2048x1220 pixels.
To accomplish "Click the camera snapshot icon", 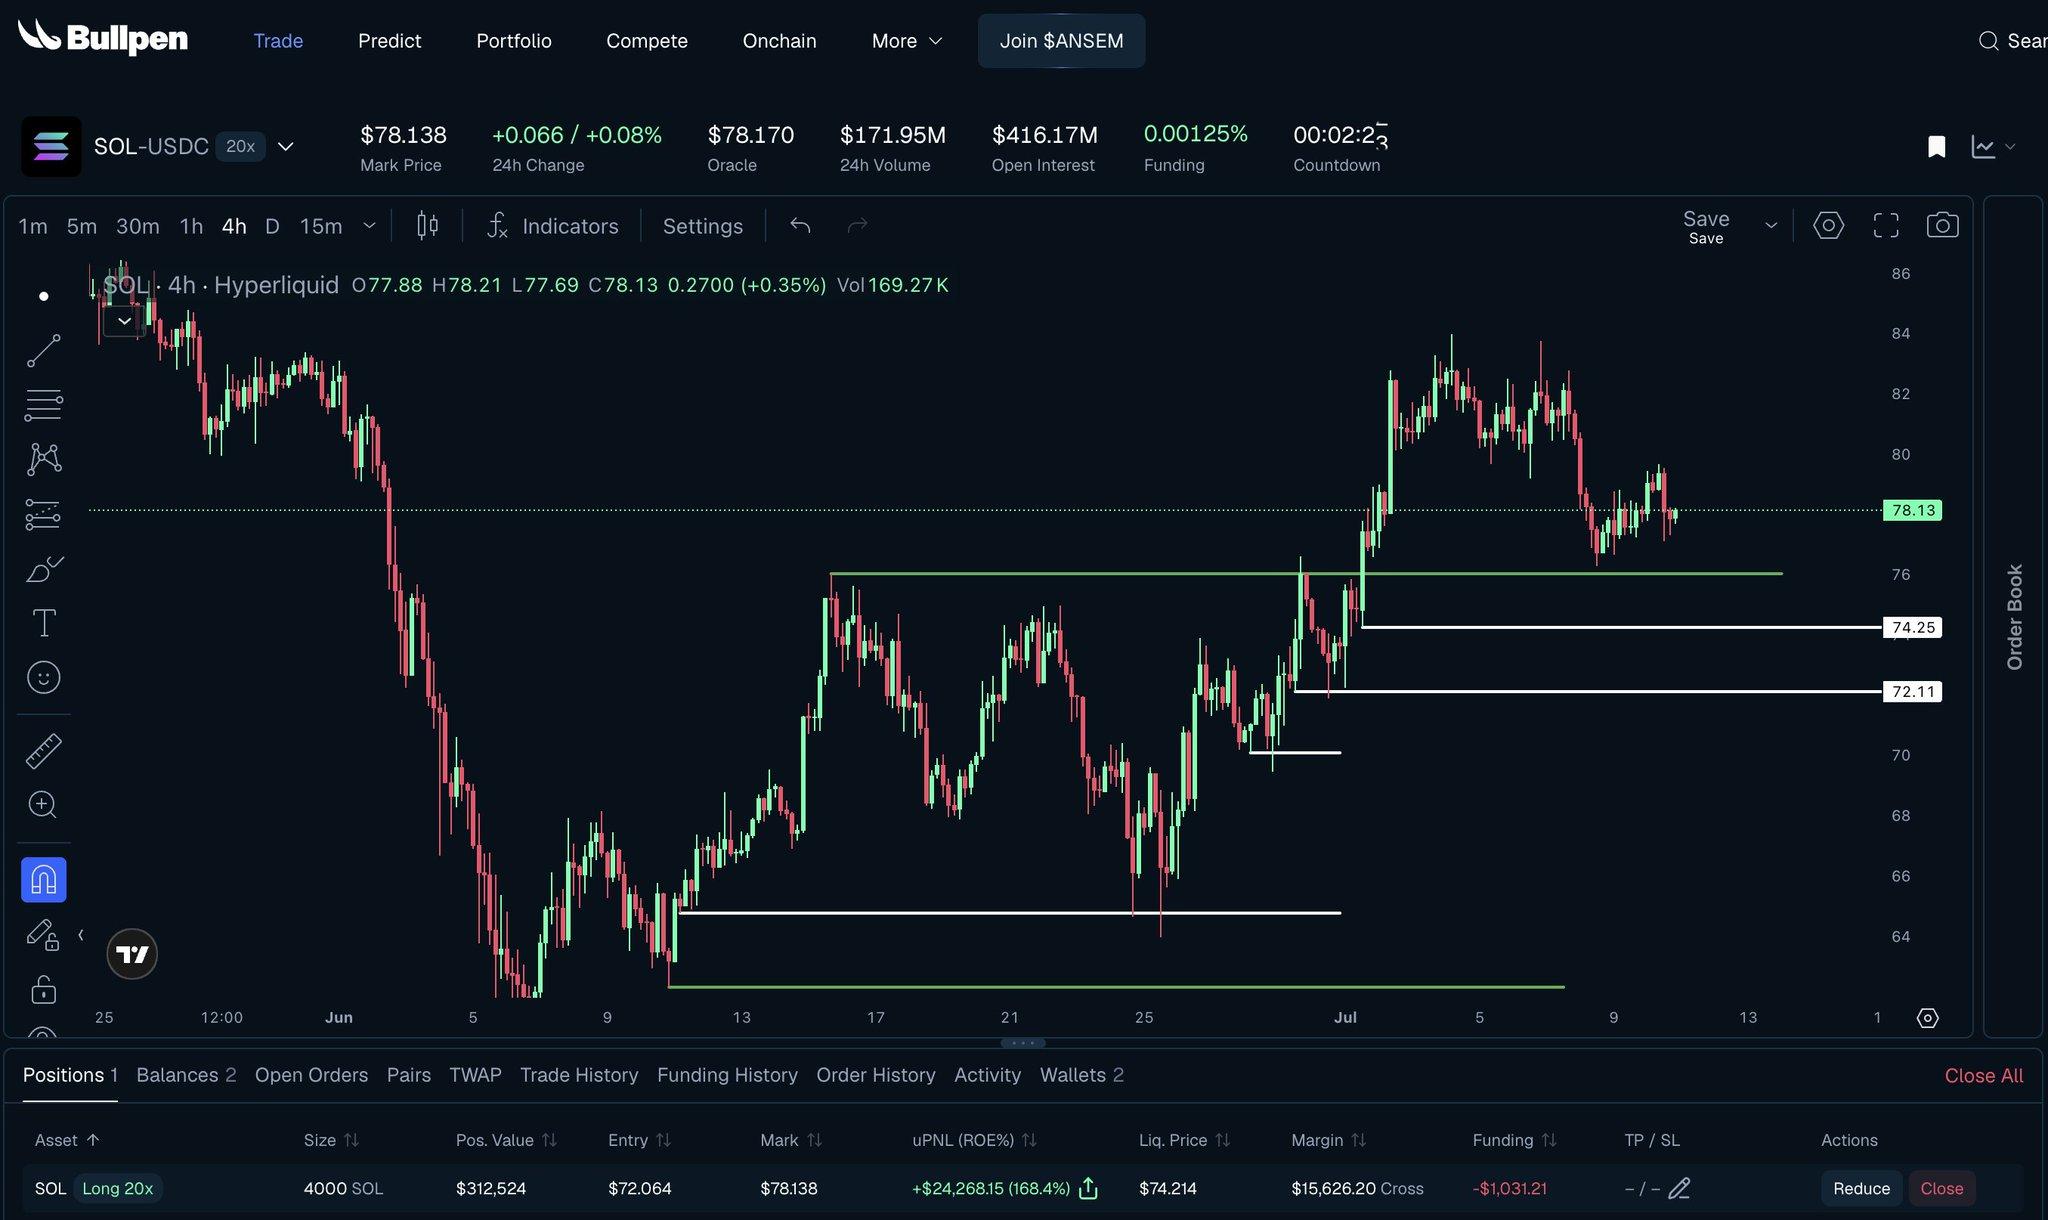I will click(1942, 225).
